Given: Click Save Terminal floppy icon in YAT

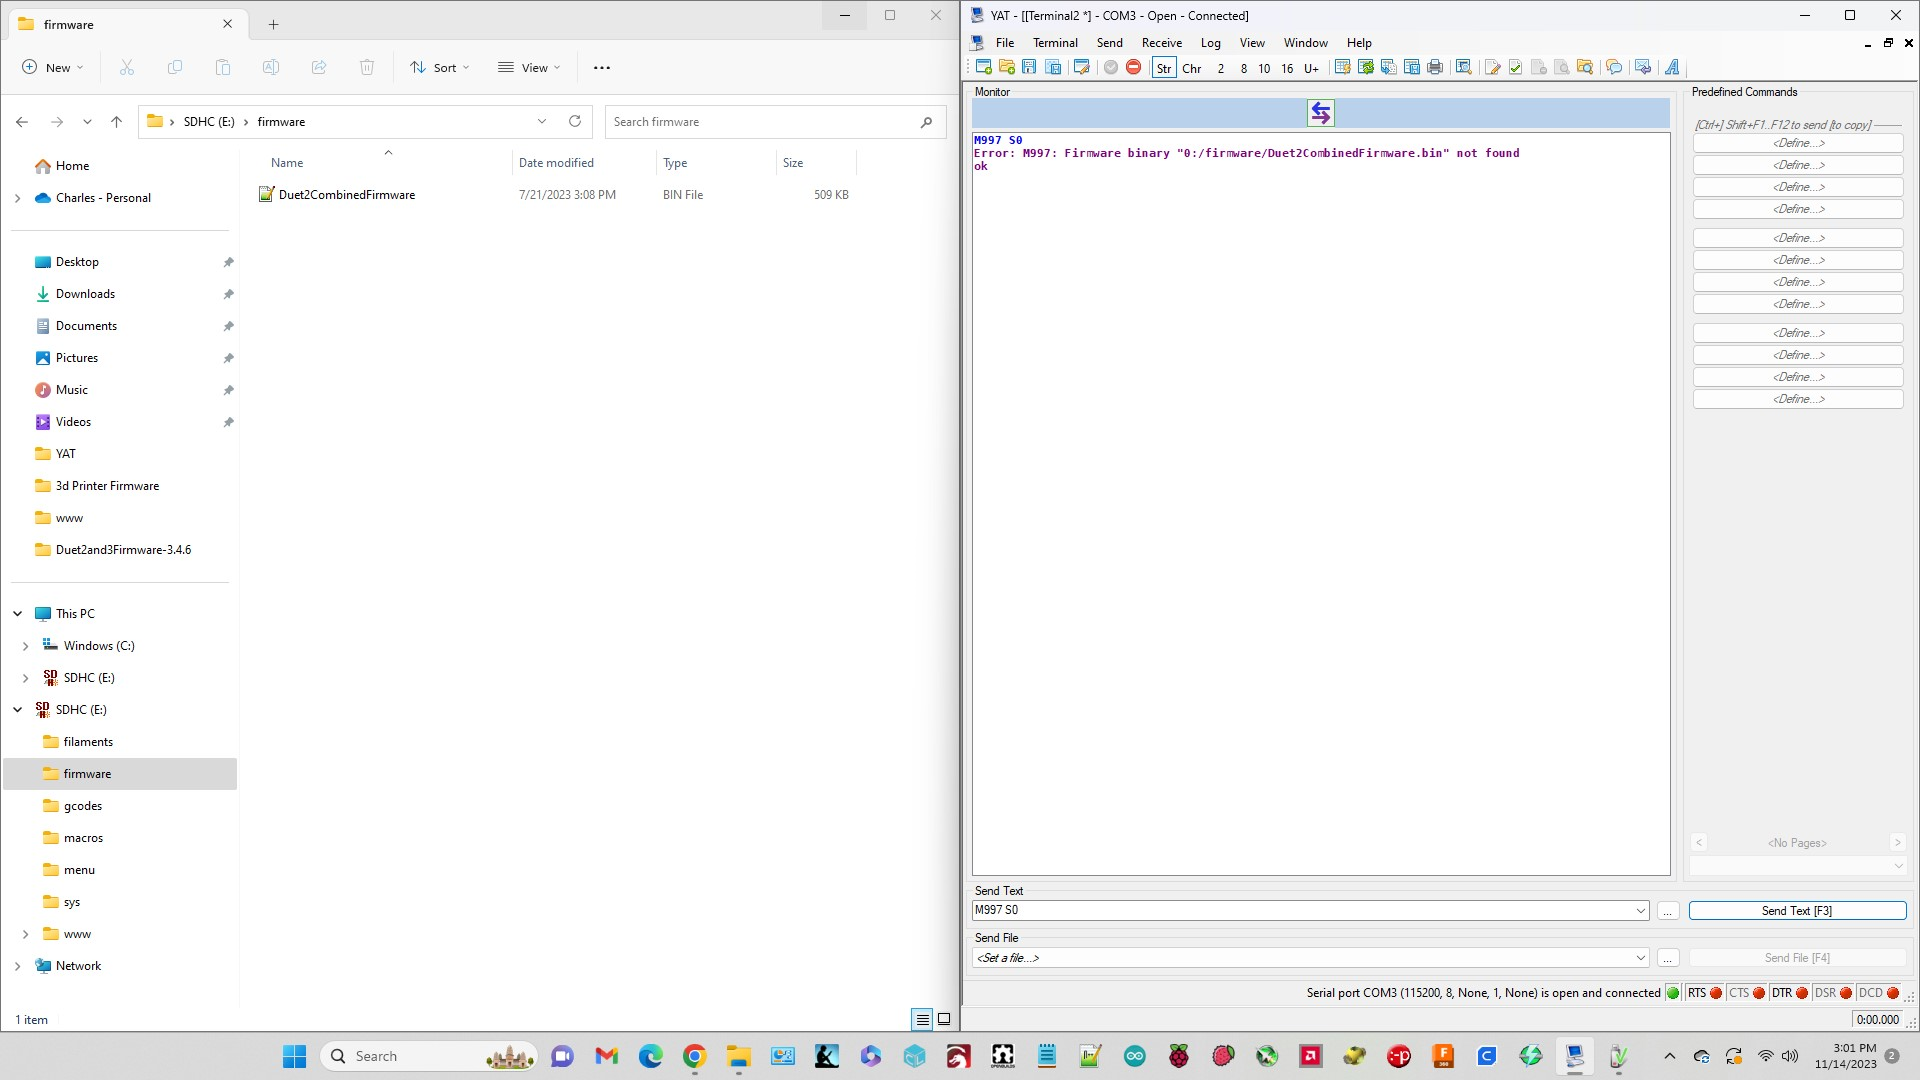Looking at the screenshot, I should pyautogui.click(x=1029, y=67).
